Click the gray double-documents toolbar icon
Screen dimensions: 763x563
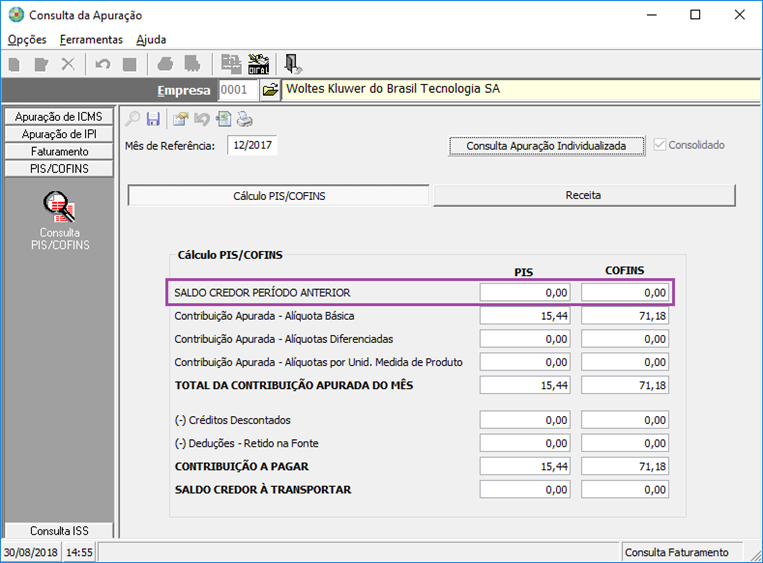click(231, 64)
